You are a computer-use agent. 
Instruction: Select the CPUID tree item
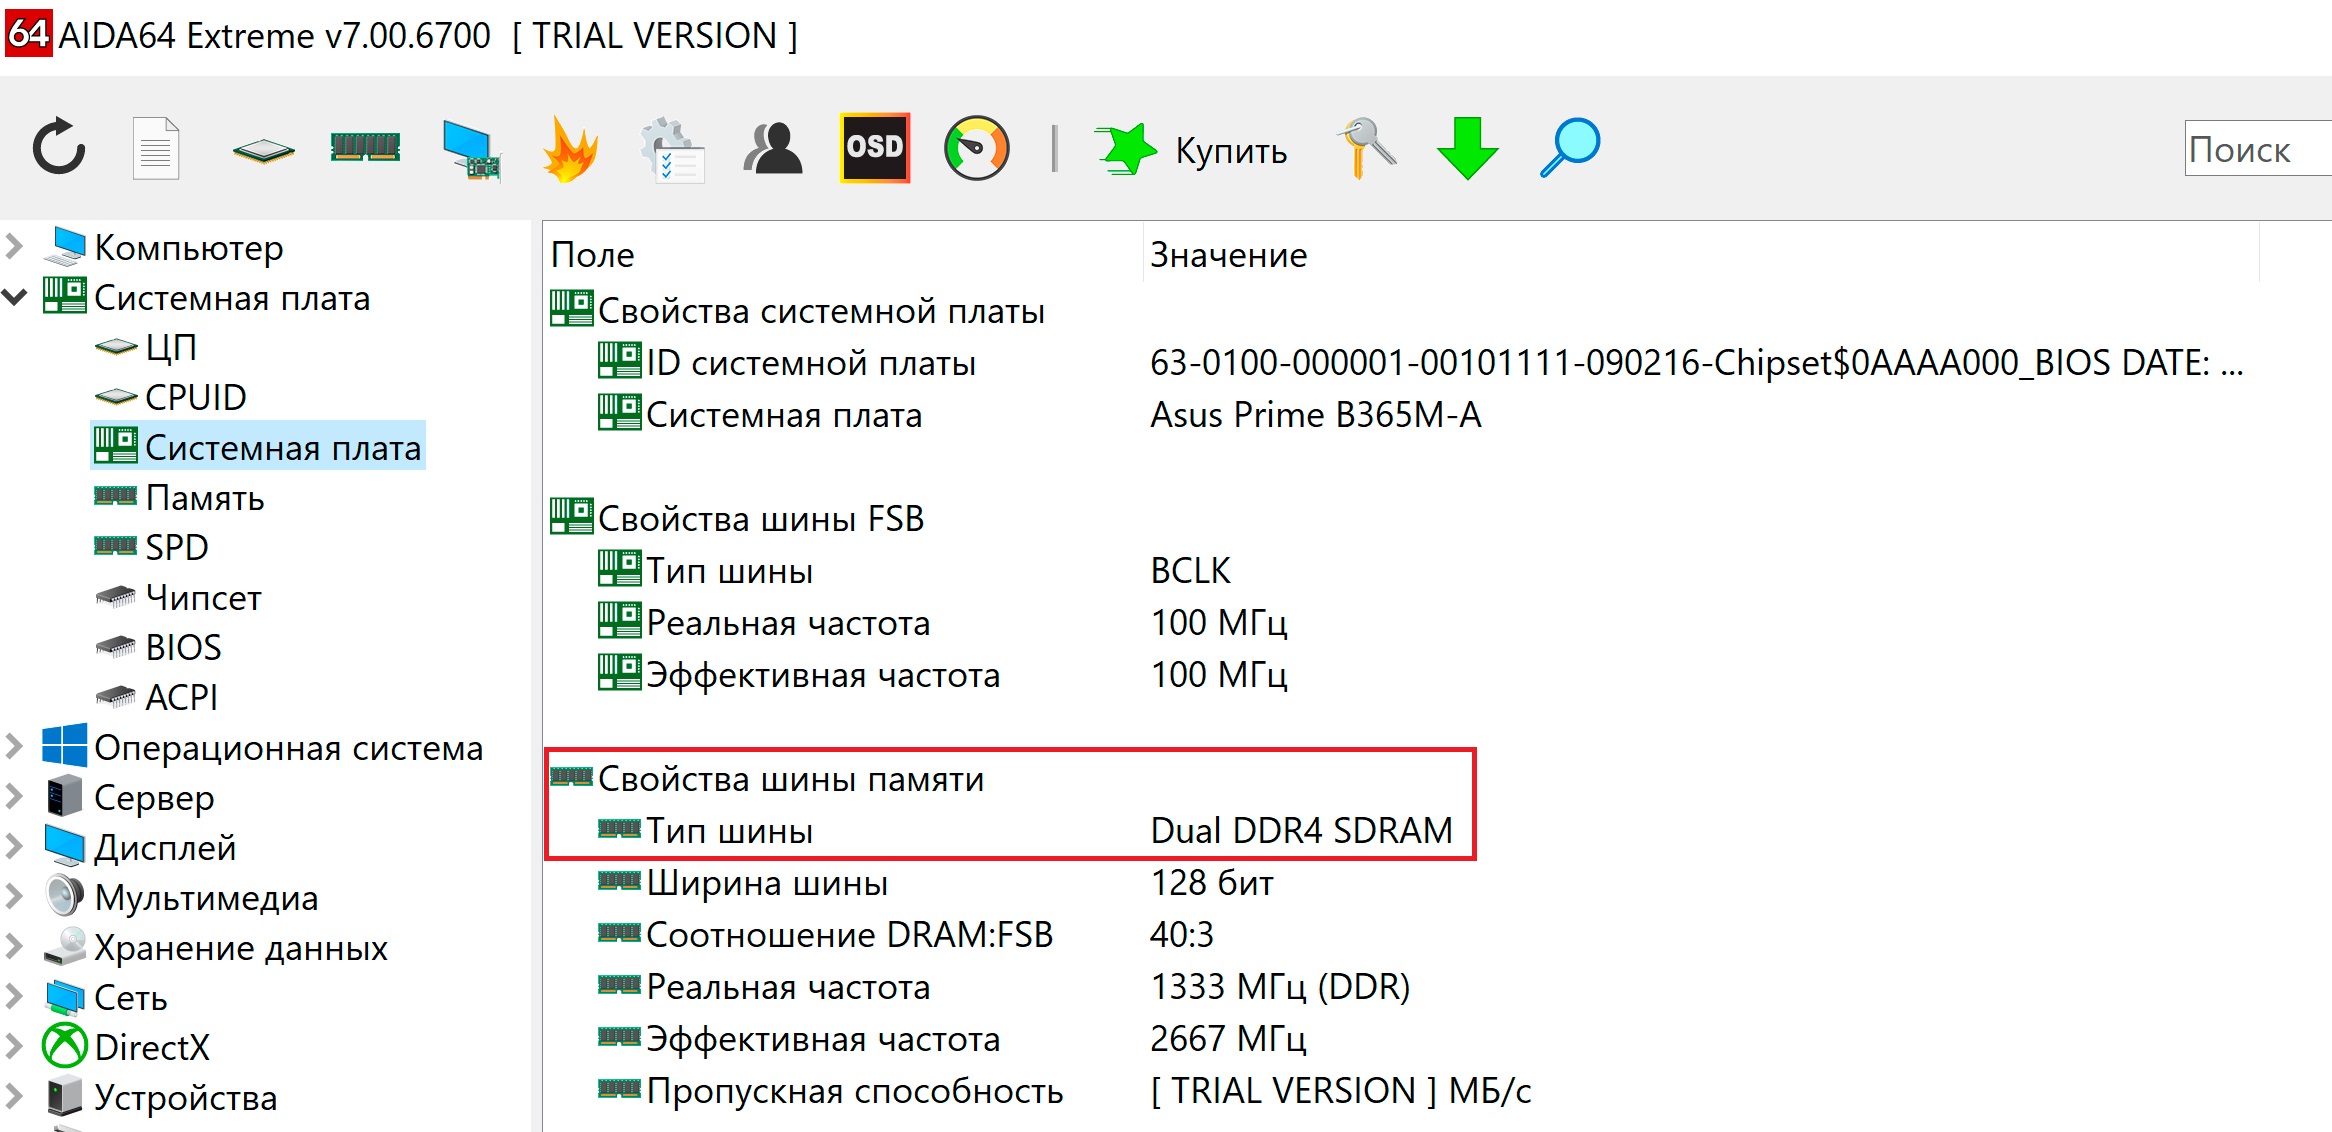point(170,397)
